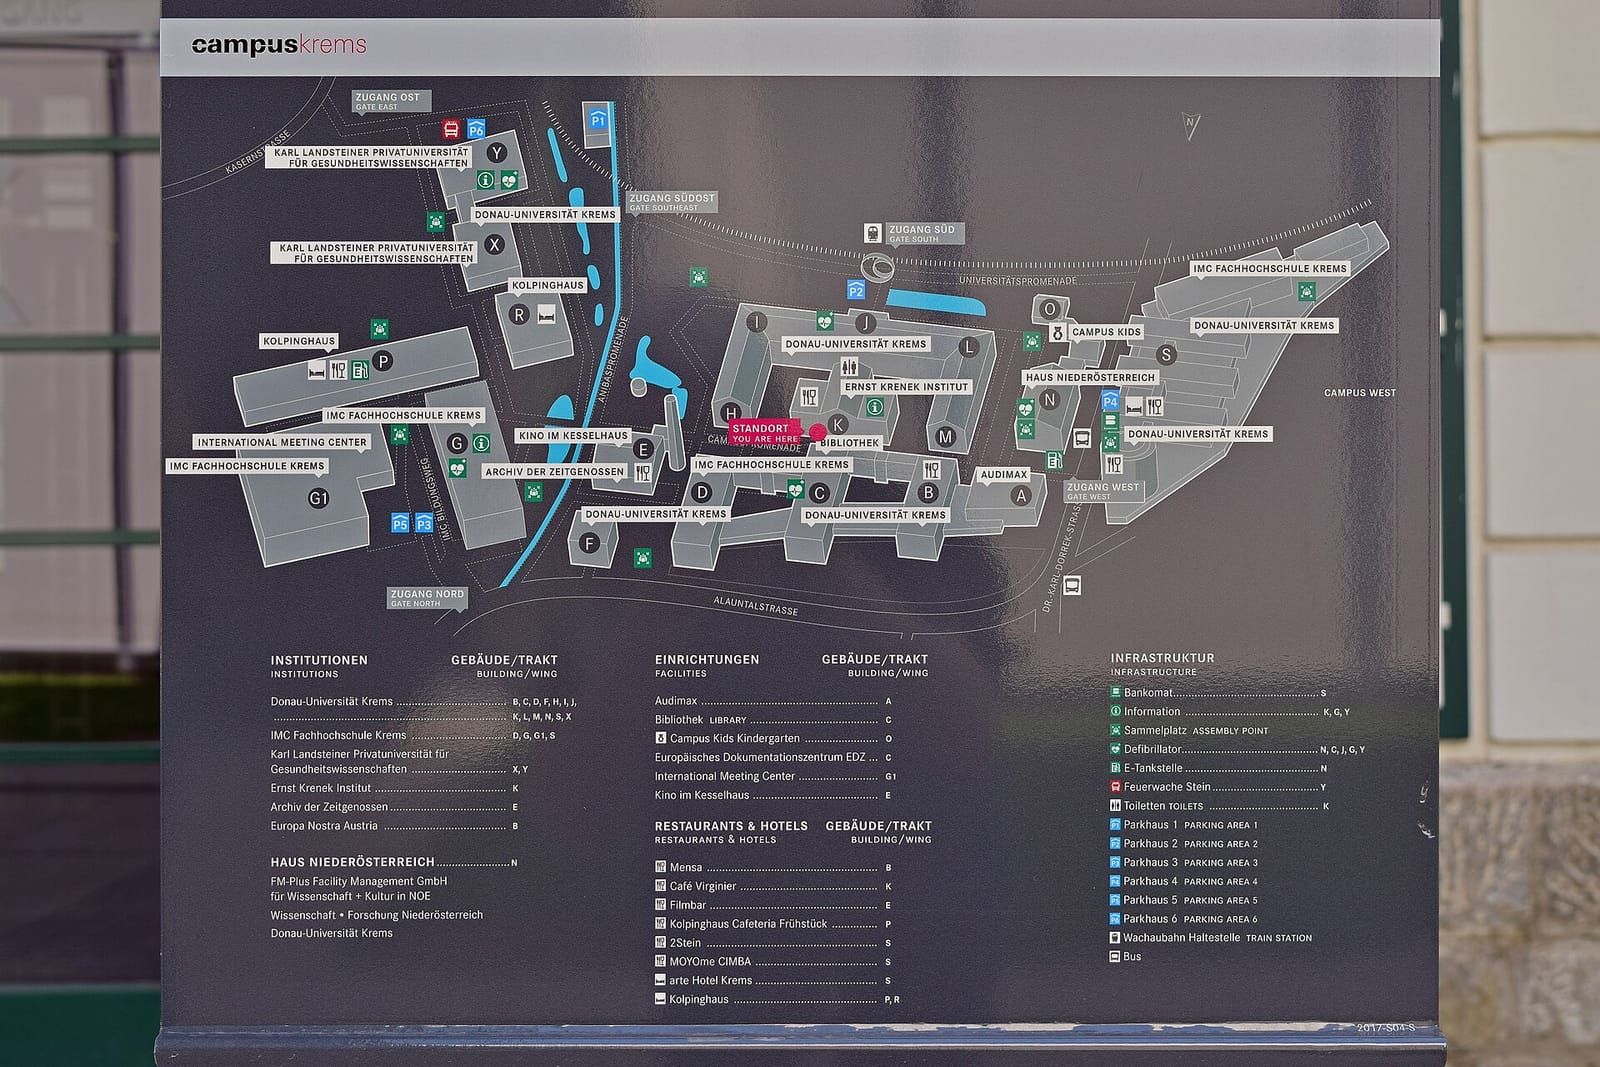Select the Wachaubahn Haltestelle train icon in legend
1600x1067 pixels.
click(1115, 938)
